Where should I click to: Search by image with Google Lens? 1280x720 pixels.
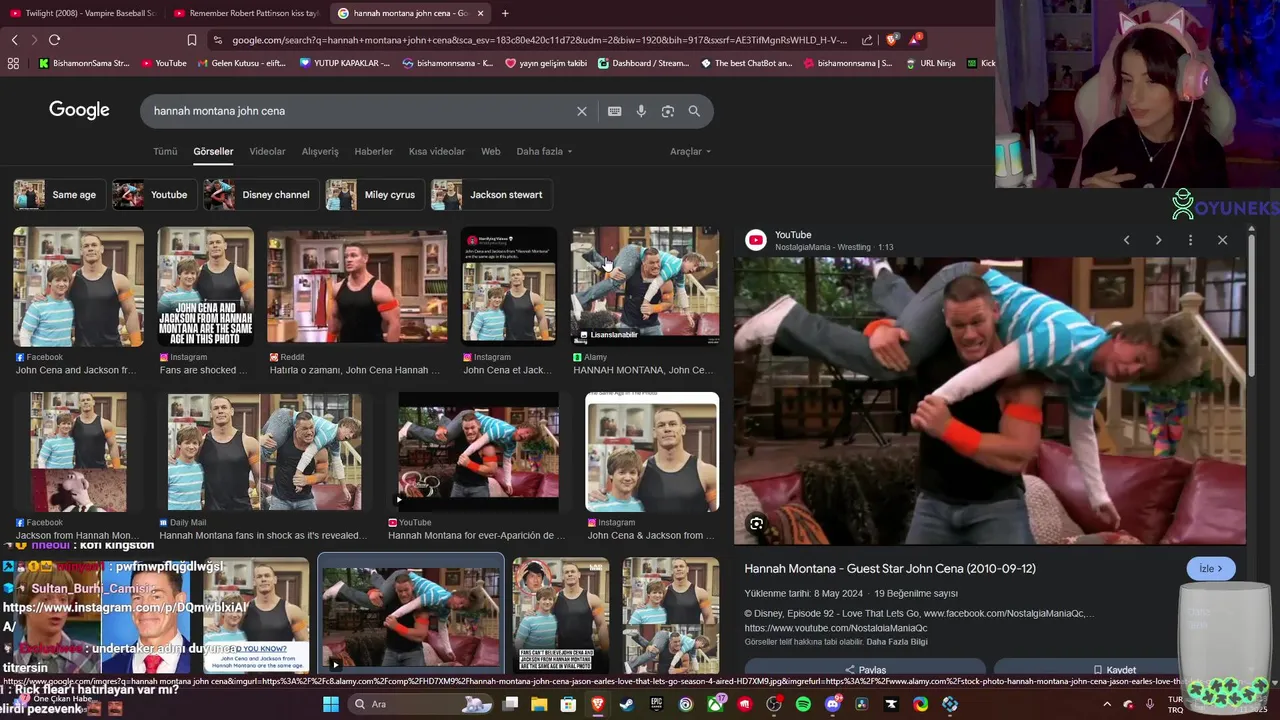coord(668,111)
